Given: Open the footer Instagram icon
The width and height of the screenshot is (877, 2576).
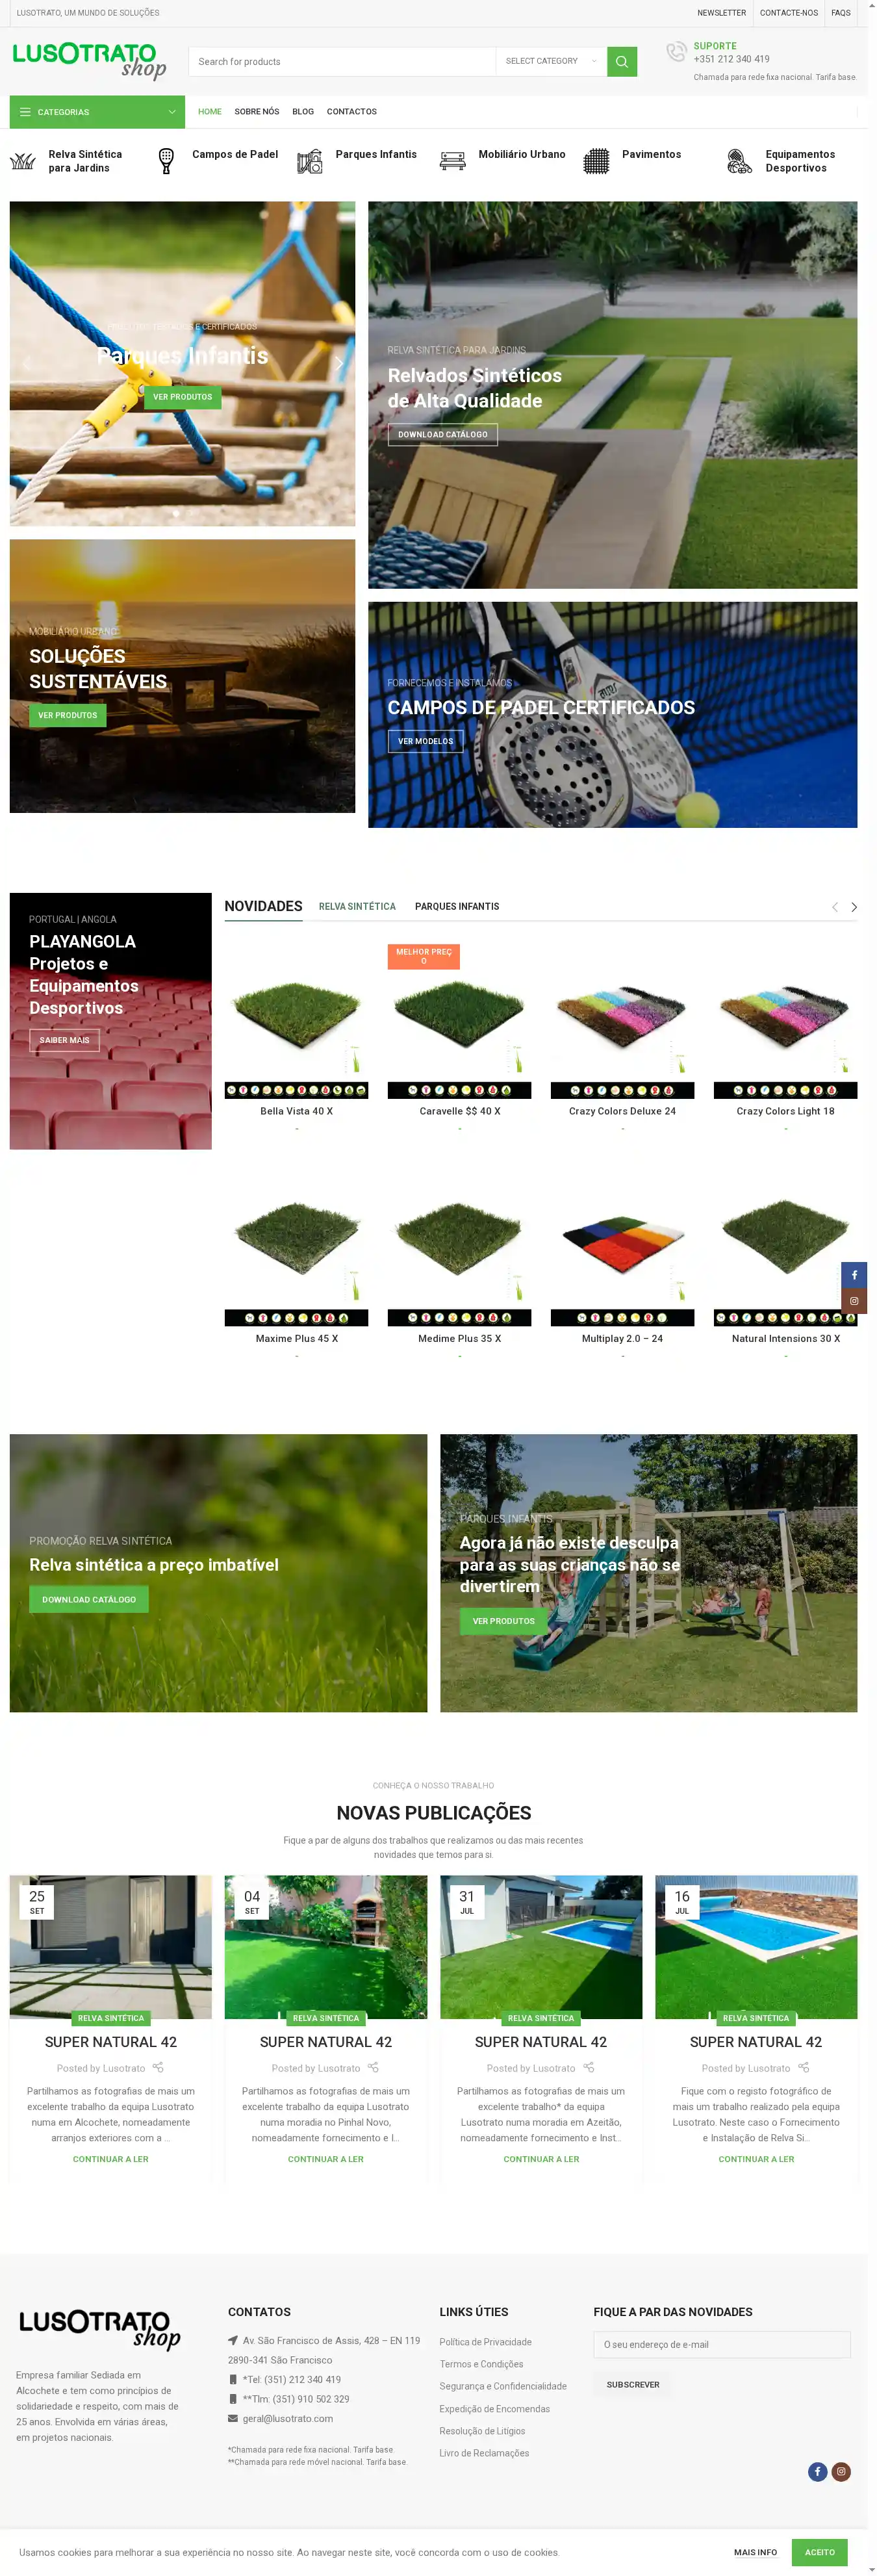Looking at the screenshot, I should tap(842, 2471).
